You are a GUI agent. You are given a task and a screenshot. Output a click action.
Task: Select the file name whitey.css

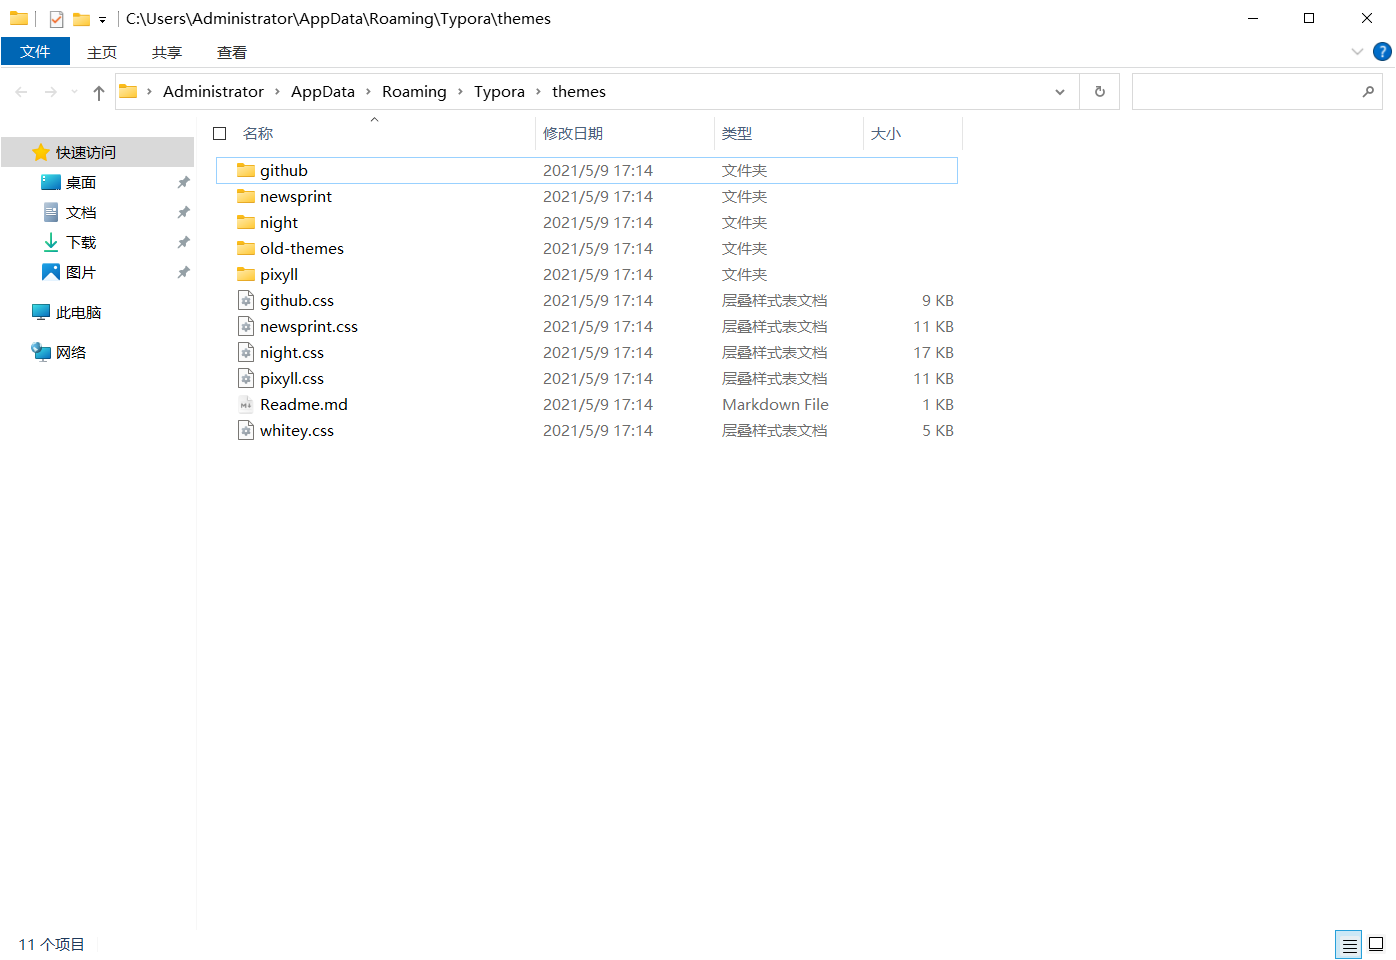(297, 430)
